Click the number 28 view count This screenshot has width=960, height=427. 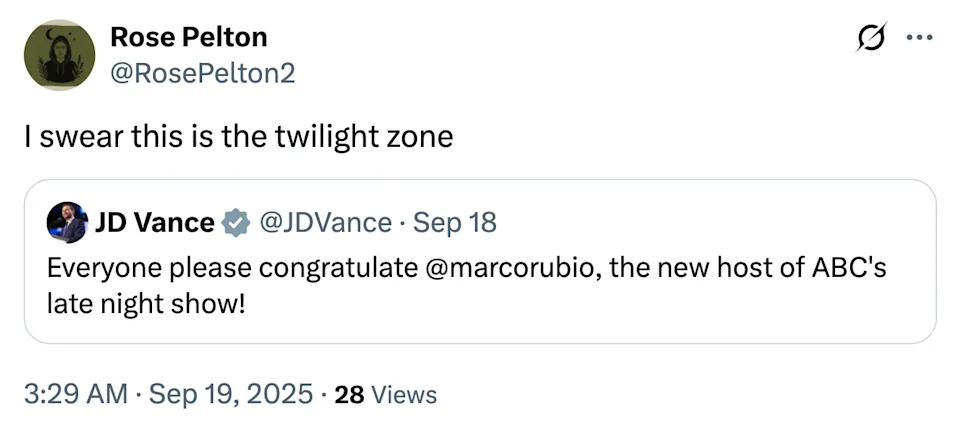pos(348,395)
